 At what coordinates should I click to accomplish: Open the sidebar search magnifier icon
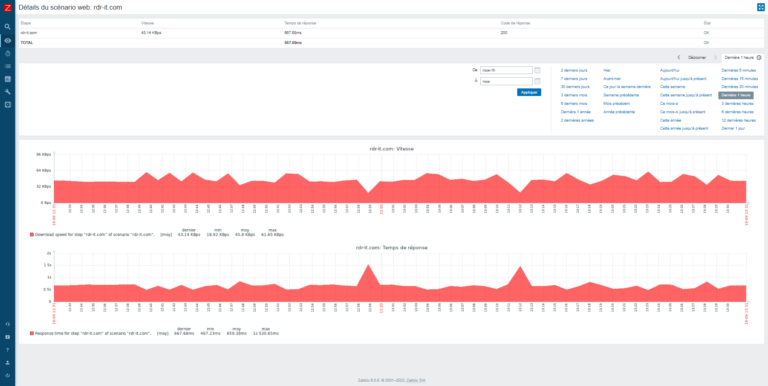pos(7,27)
